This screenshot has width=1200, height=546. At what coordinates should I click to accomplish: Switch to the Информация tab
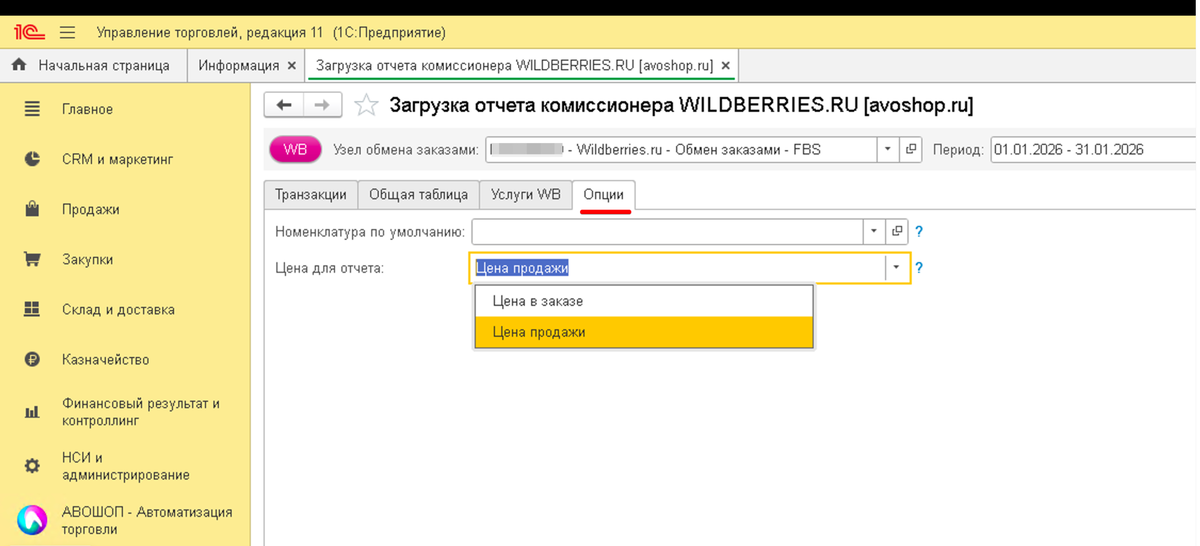pos(238,66)
